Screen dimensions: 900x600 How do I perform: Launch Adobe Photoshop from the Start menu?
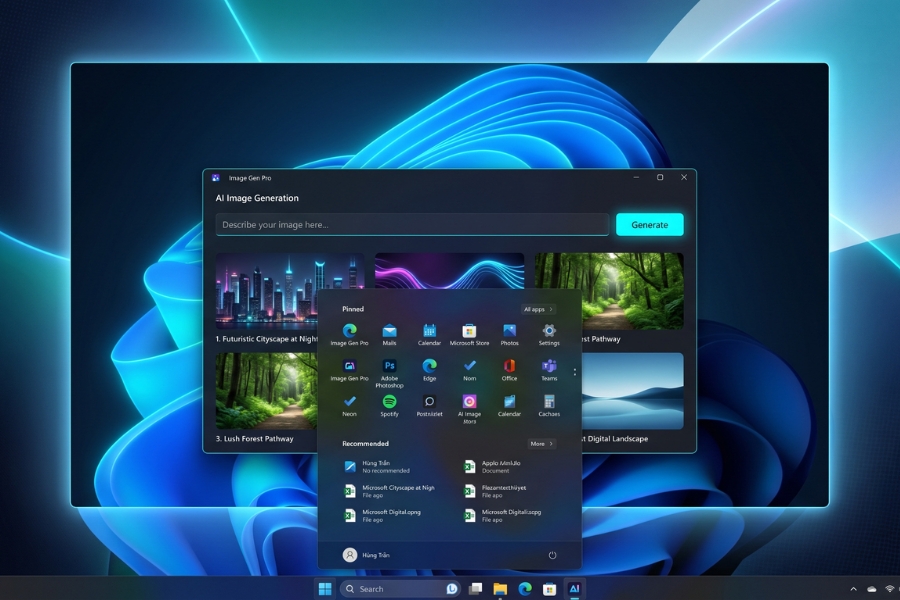(389, 373)
